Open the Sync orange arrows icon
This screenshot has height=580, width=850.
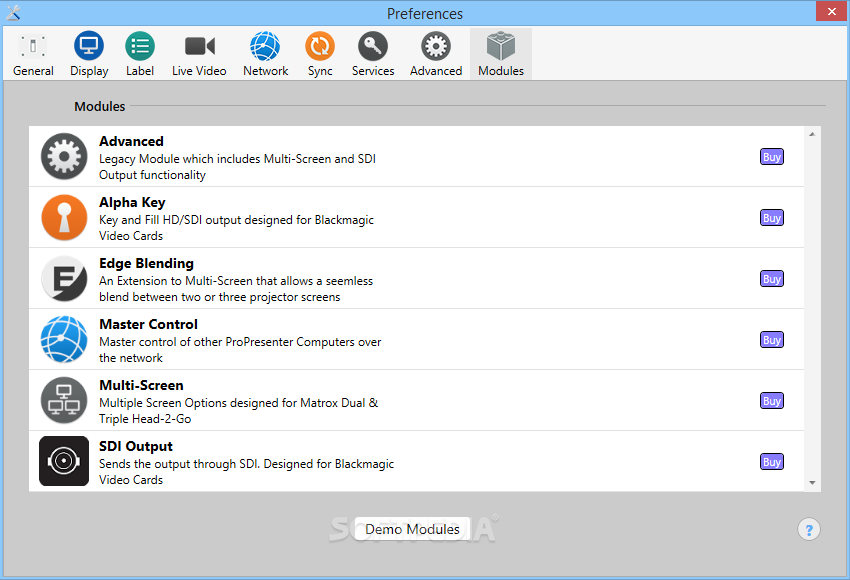[320, 46]
